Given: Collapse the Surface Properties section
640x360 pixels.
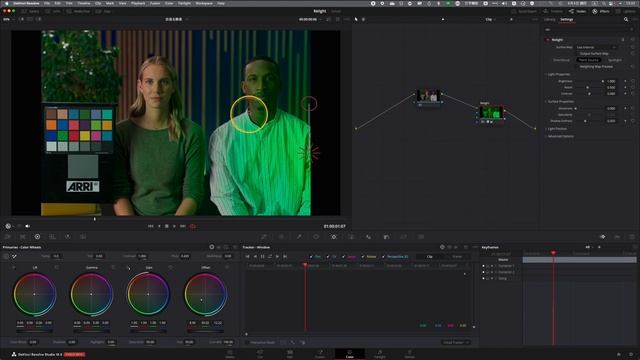Looking at the screenshot, I should pyautogui.click(x=546, y=101).
